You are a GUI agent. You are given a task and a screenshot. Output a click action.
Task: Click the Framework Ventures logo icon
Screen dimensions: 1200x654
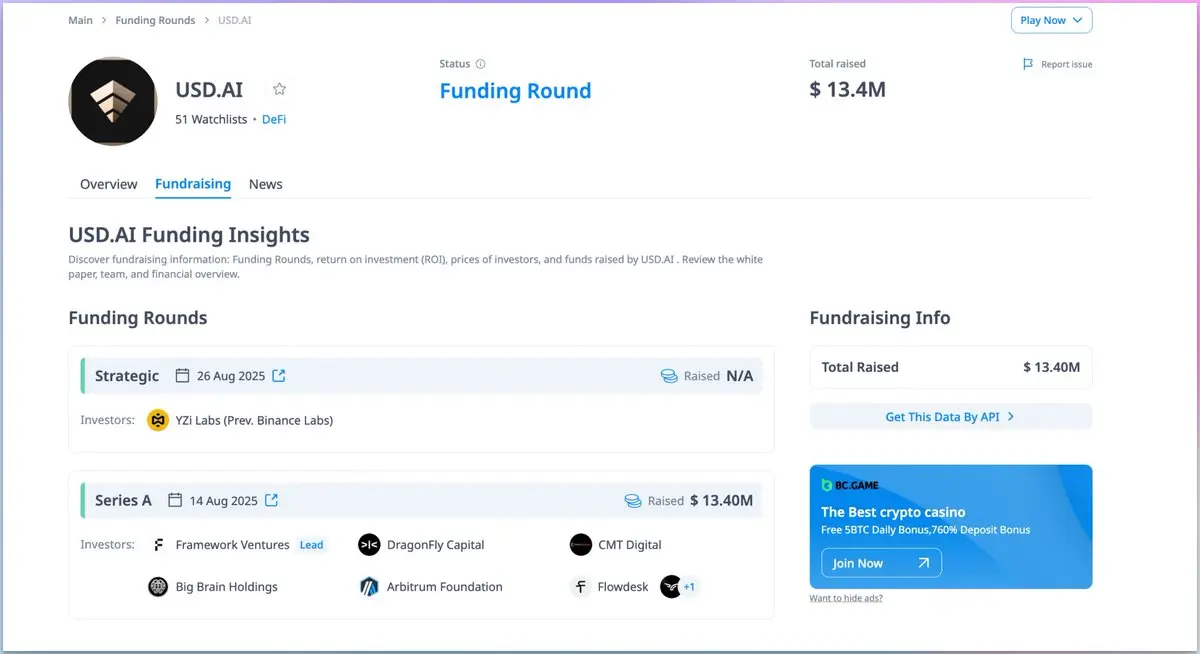(158, 545)
